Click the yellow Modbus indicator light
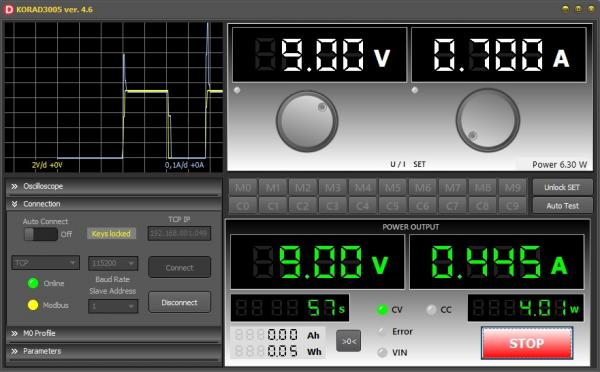The width and height of the screenshot is (600, 372). click(33, 305)
